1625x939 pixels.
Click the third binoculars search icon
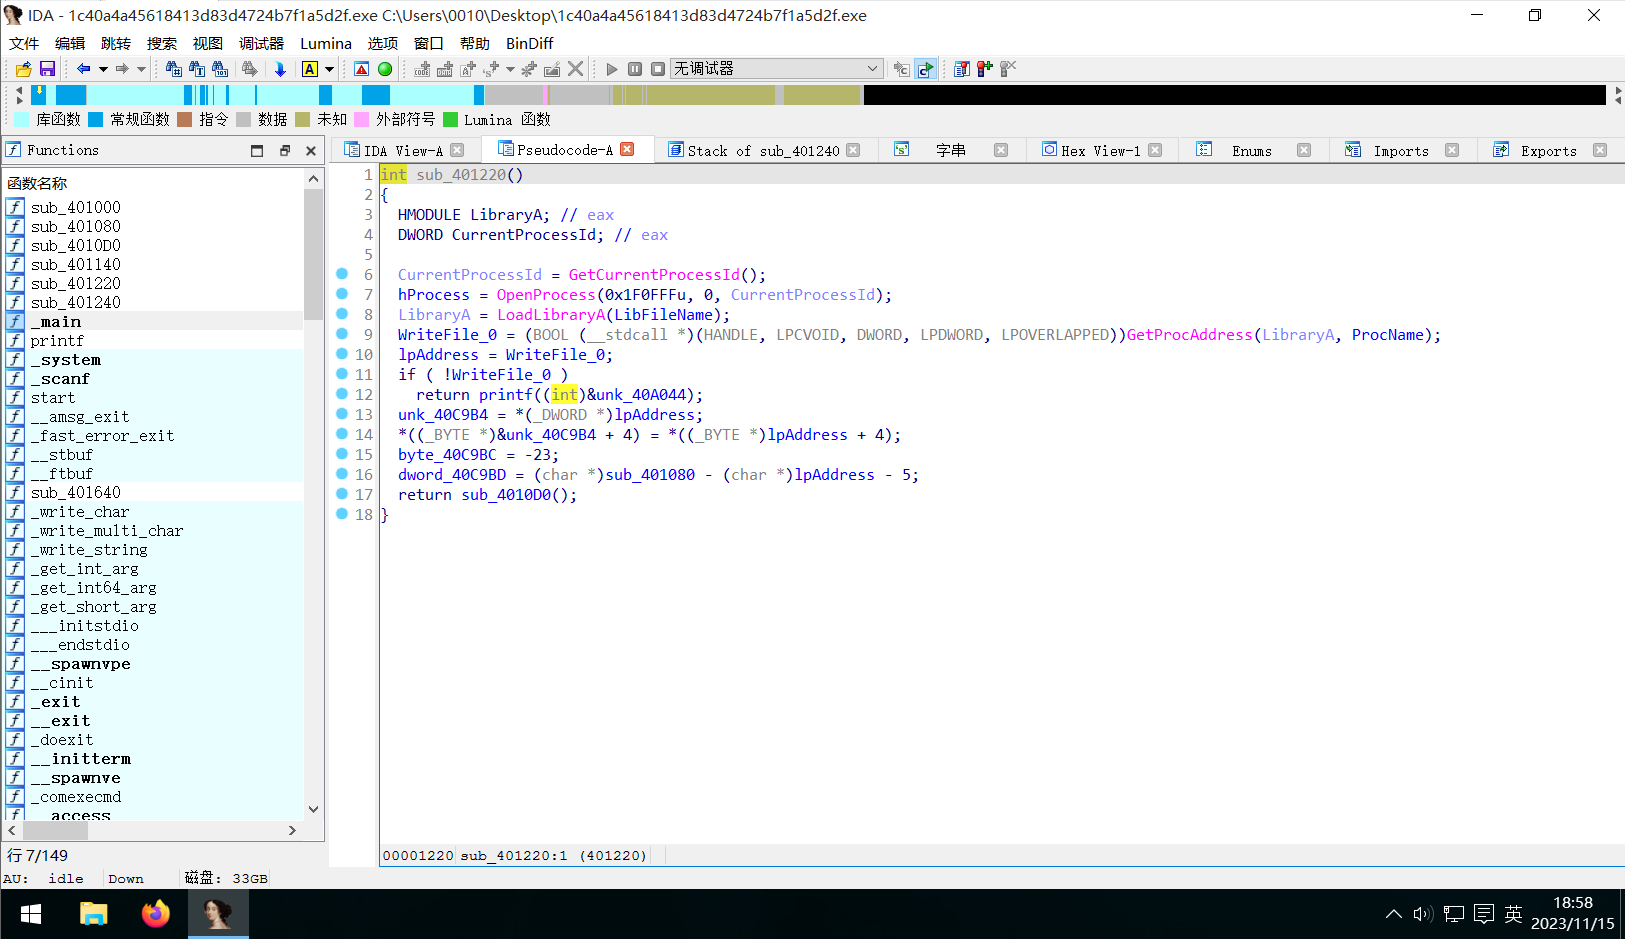pyautogui.click(x=220, y=69)
